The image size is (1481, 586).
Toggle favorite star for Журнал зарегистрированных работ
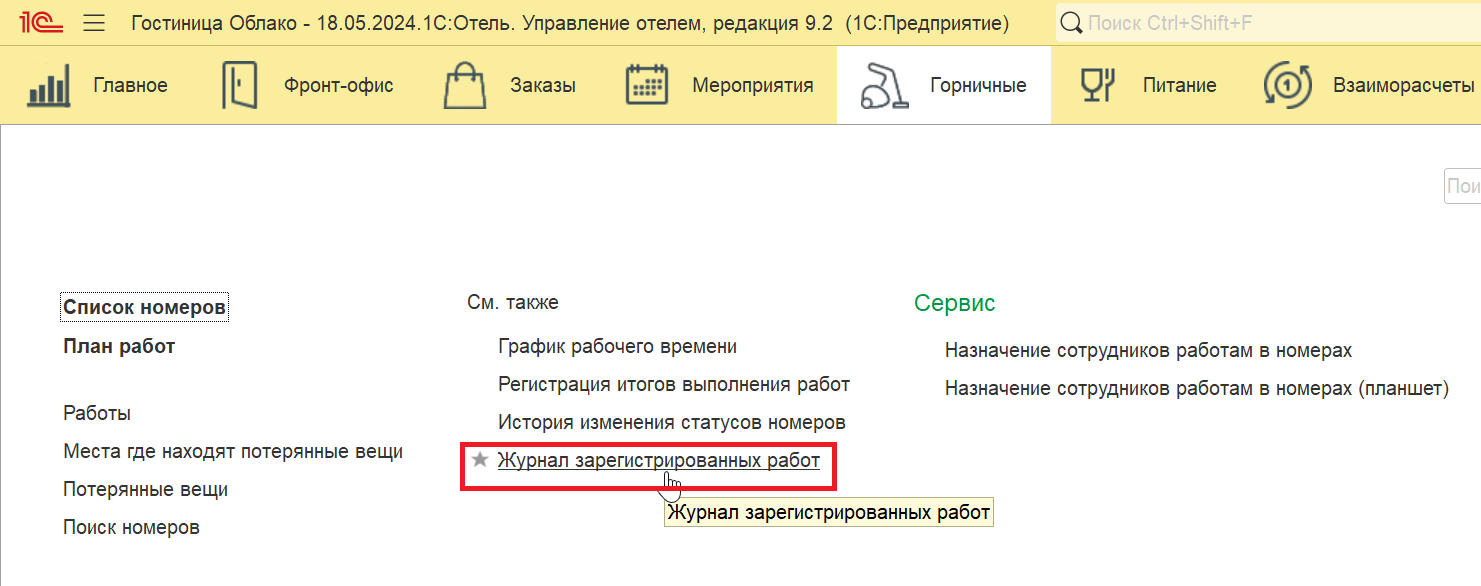coord(480,460)
